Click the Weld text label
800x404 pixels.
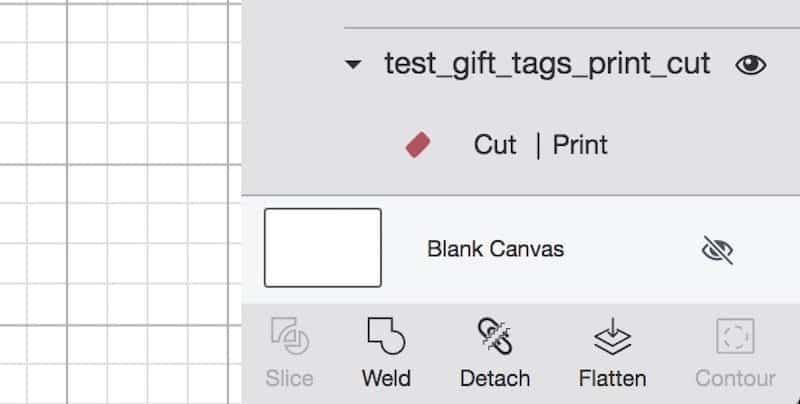[386, 378]
